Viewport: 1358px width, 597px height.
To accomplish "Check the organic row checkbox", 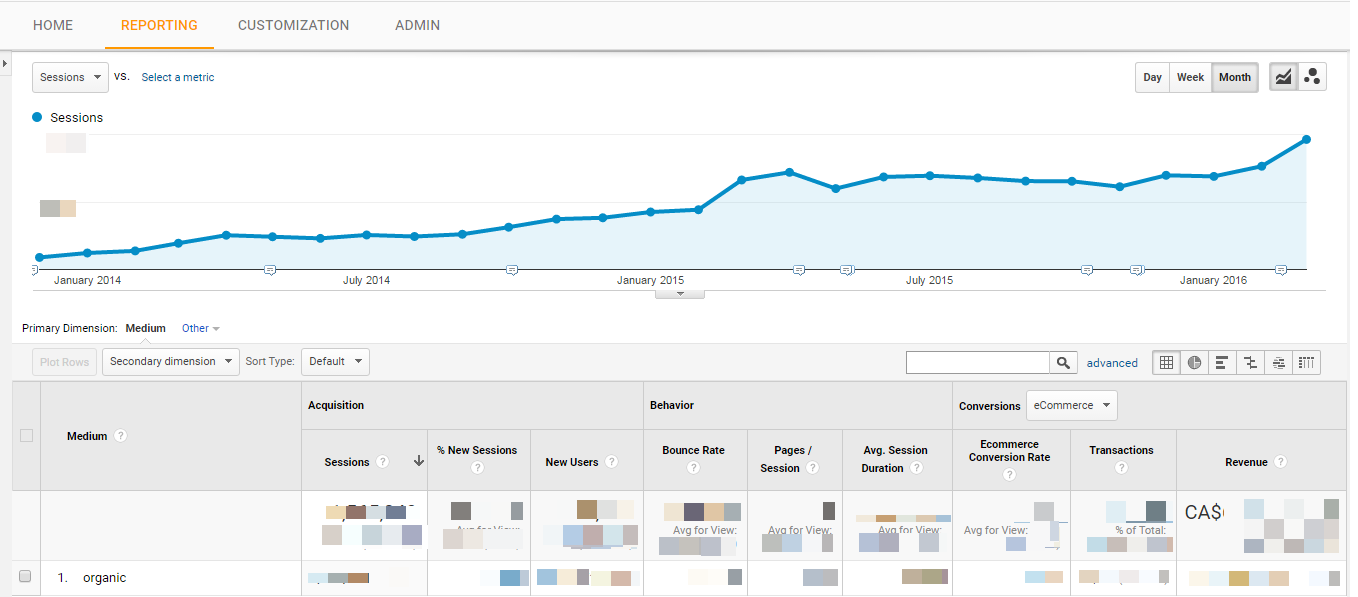I will coord(26,576).
